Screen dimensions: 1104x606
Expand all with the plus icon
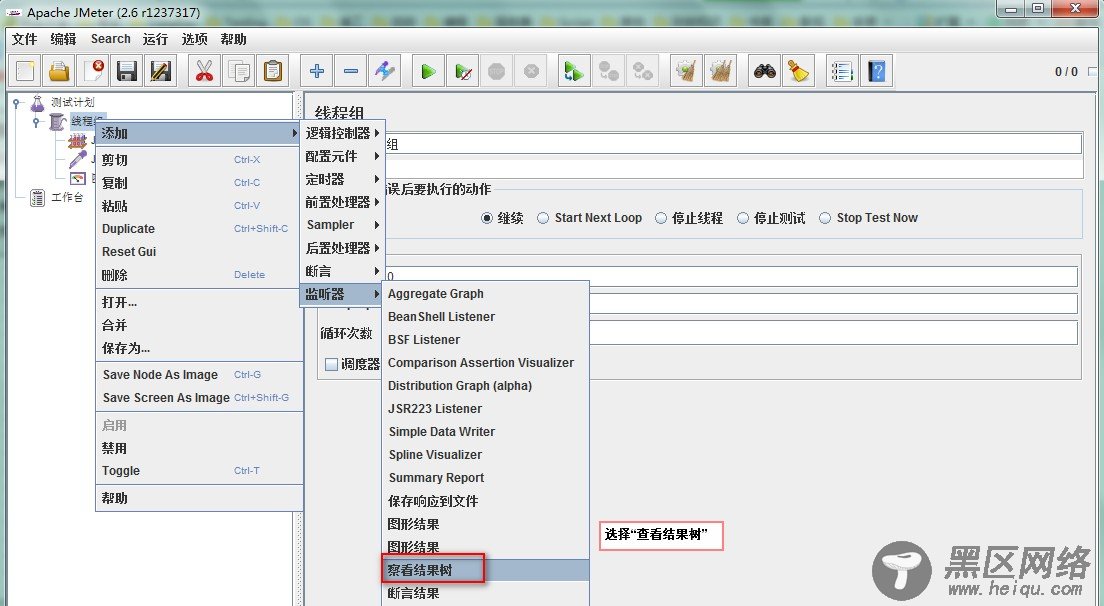[x=317, y=71]
